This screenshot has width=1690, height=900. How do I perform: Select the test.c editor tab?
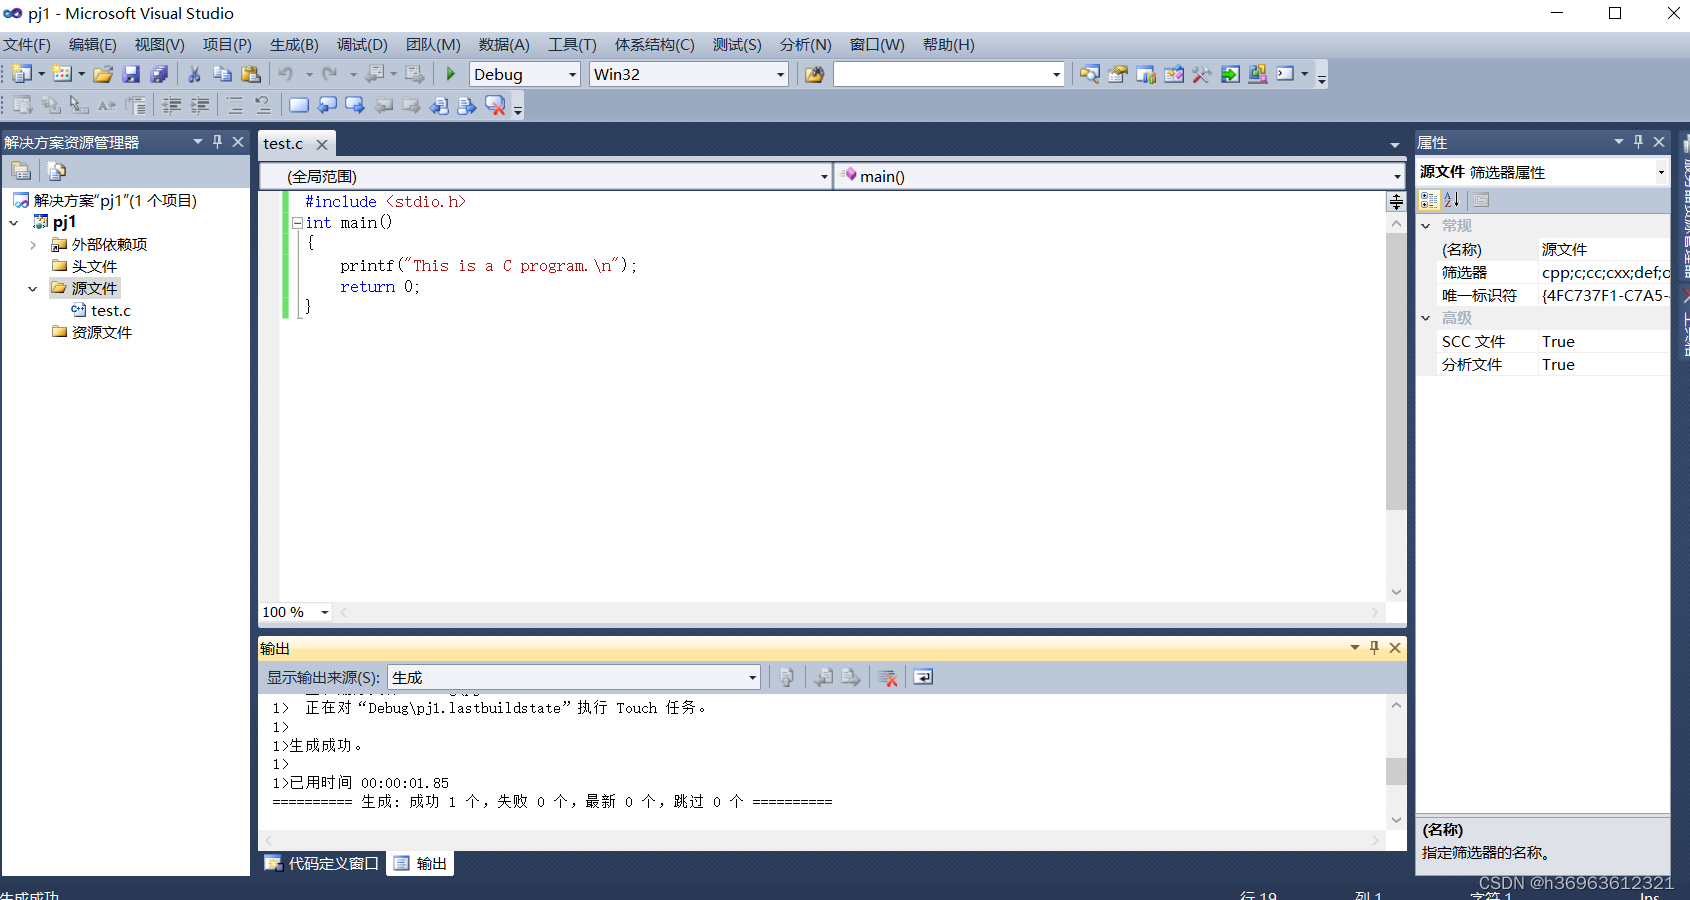(x=283, y=144)
